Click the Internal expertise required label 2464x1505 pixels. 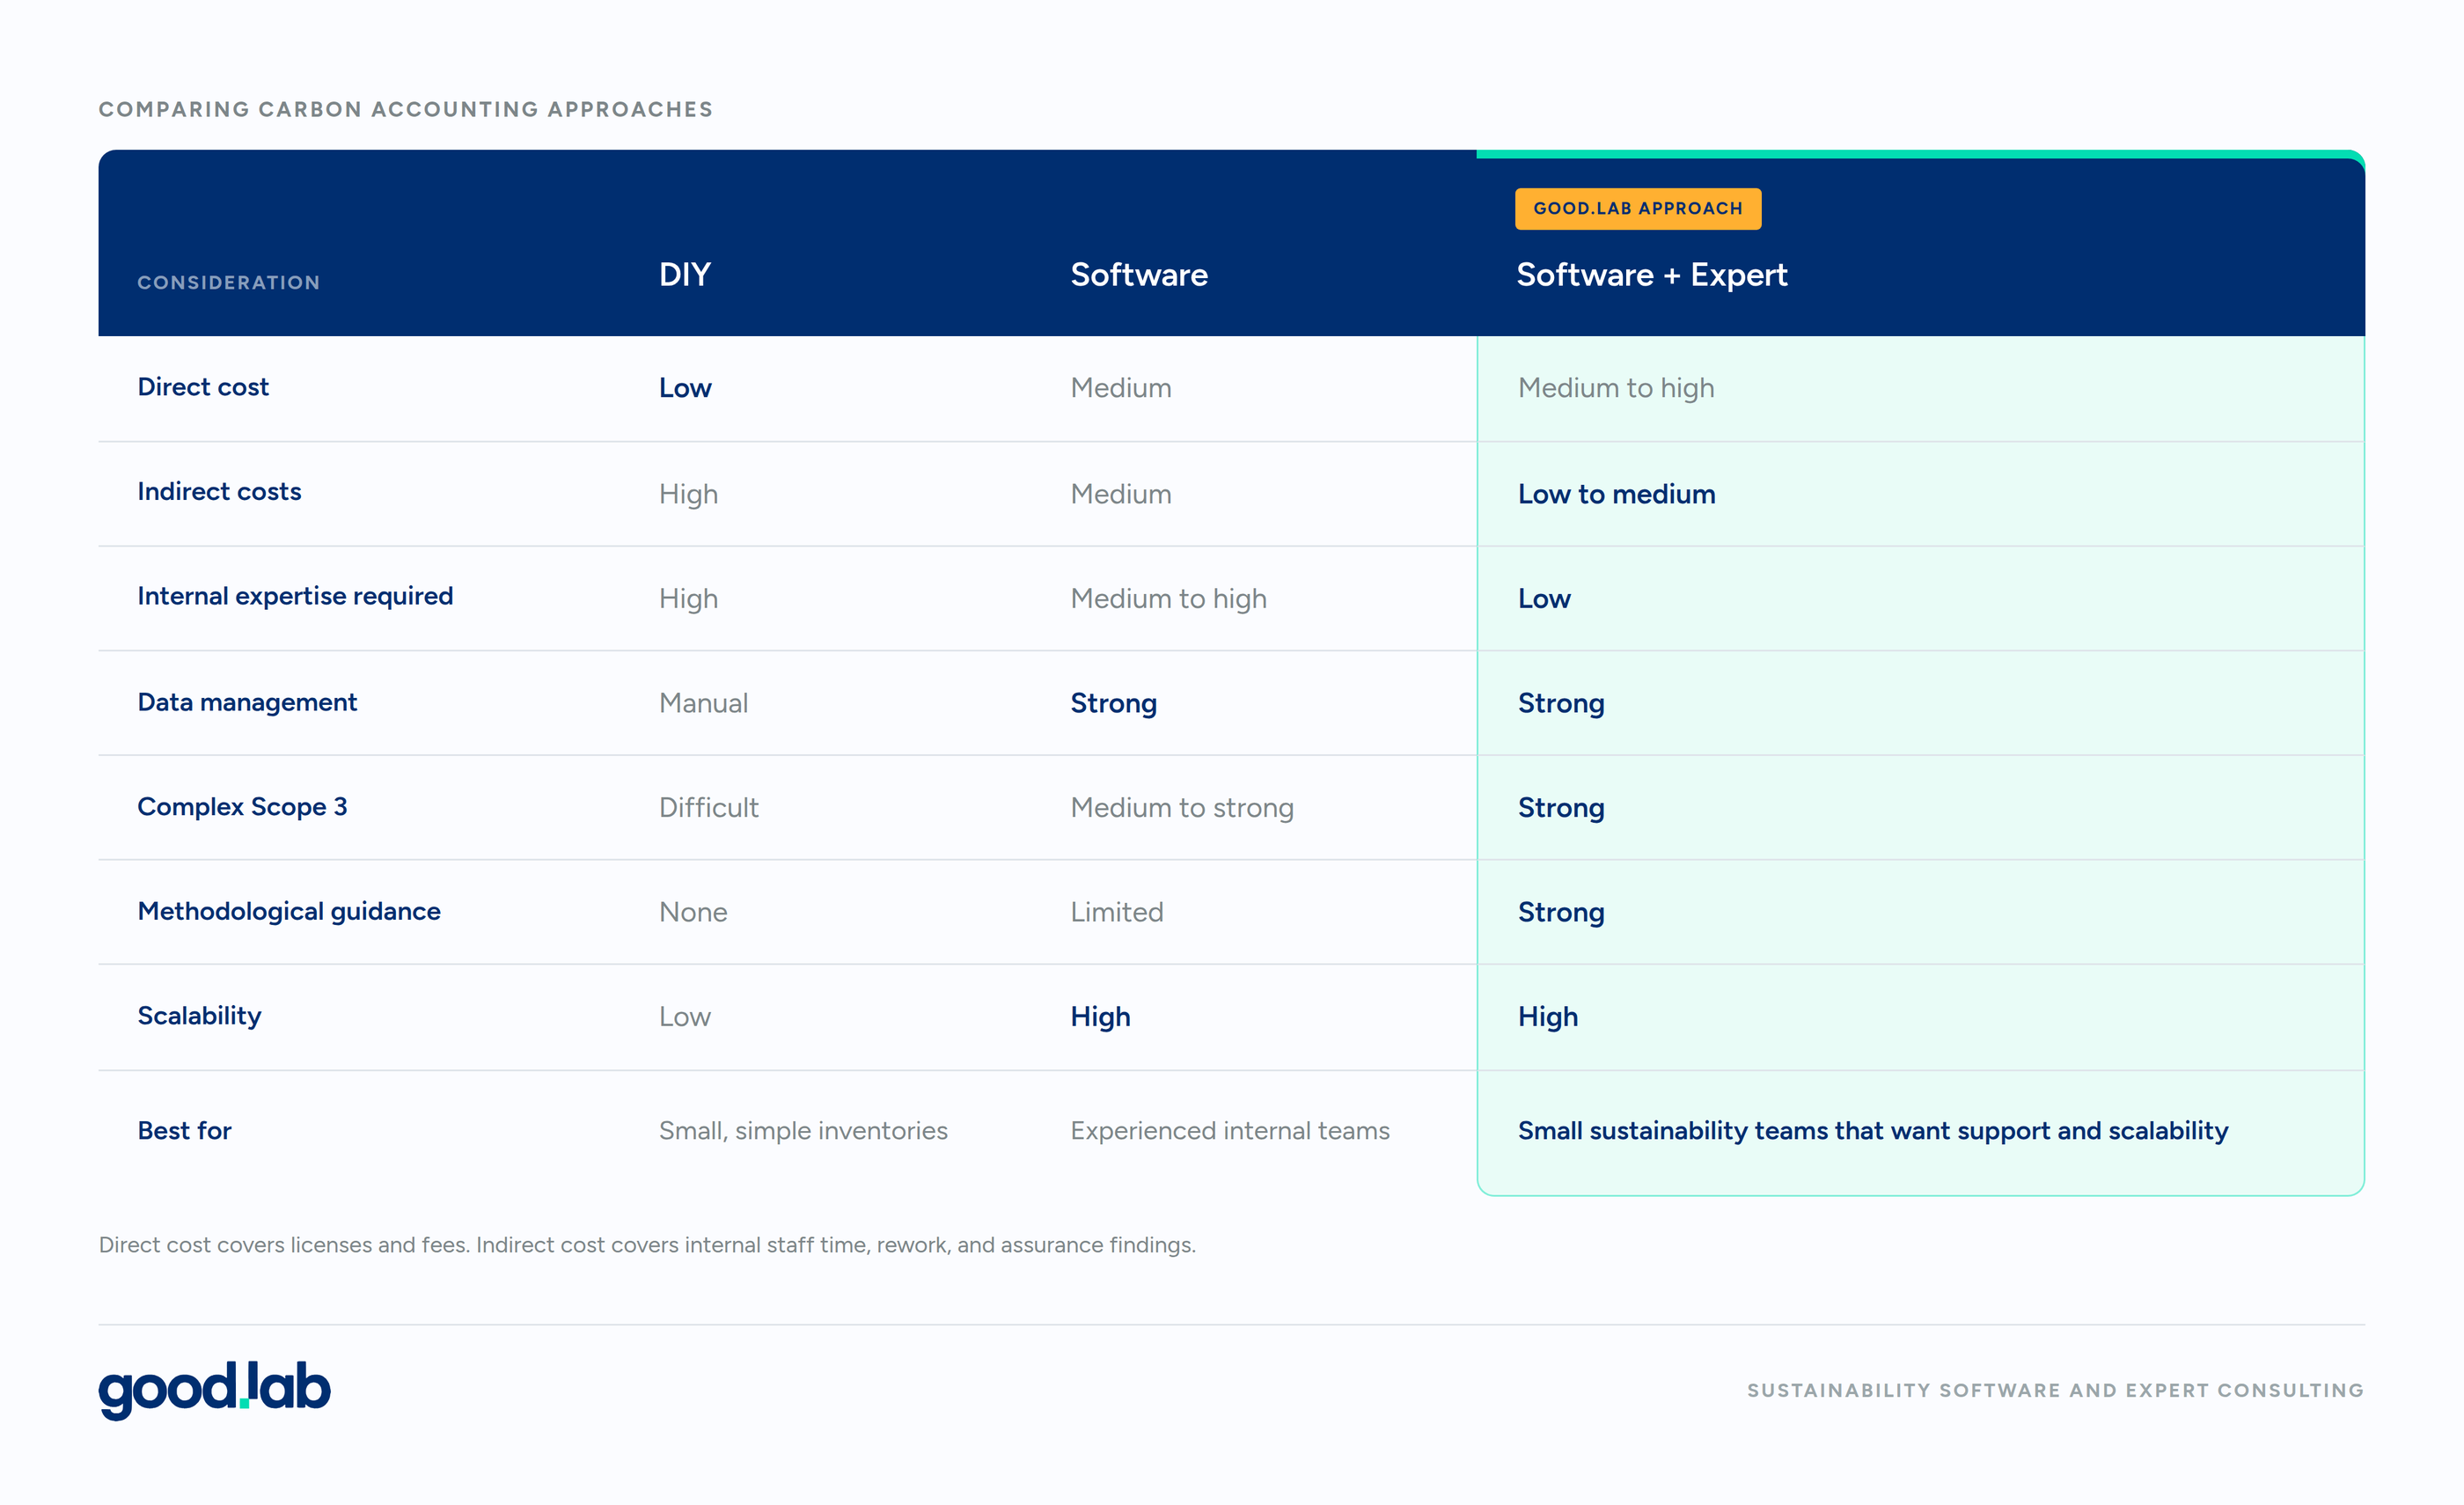[x=295, y=597]
